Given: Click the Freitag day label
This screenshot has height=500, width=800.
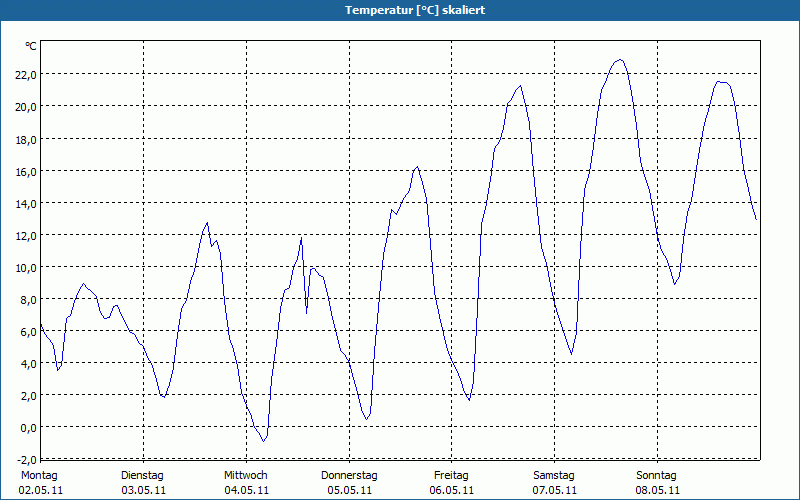Looking at the screenshot, I should tap(452, 476).
